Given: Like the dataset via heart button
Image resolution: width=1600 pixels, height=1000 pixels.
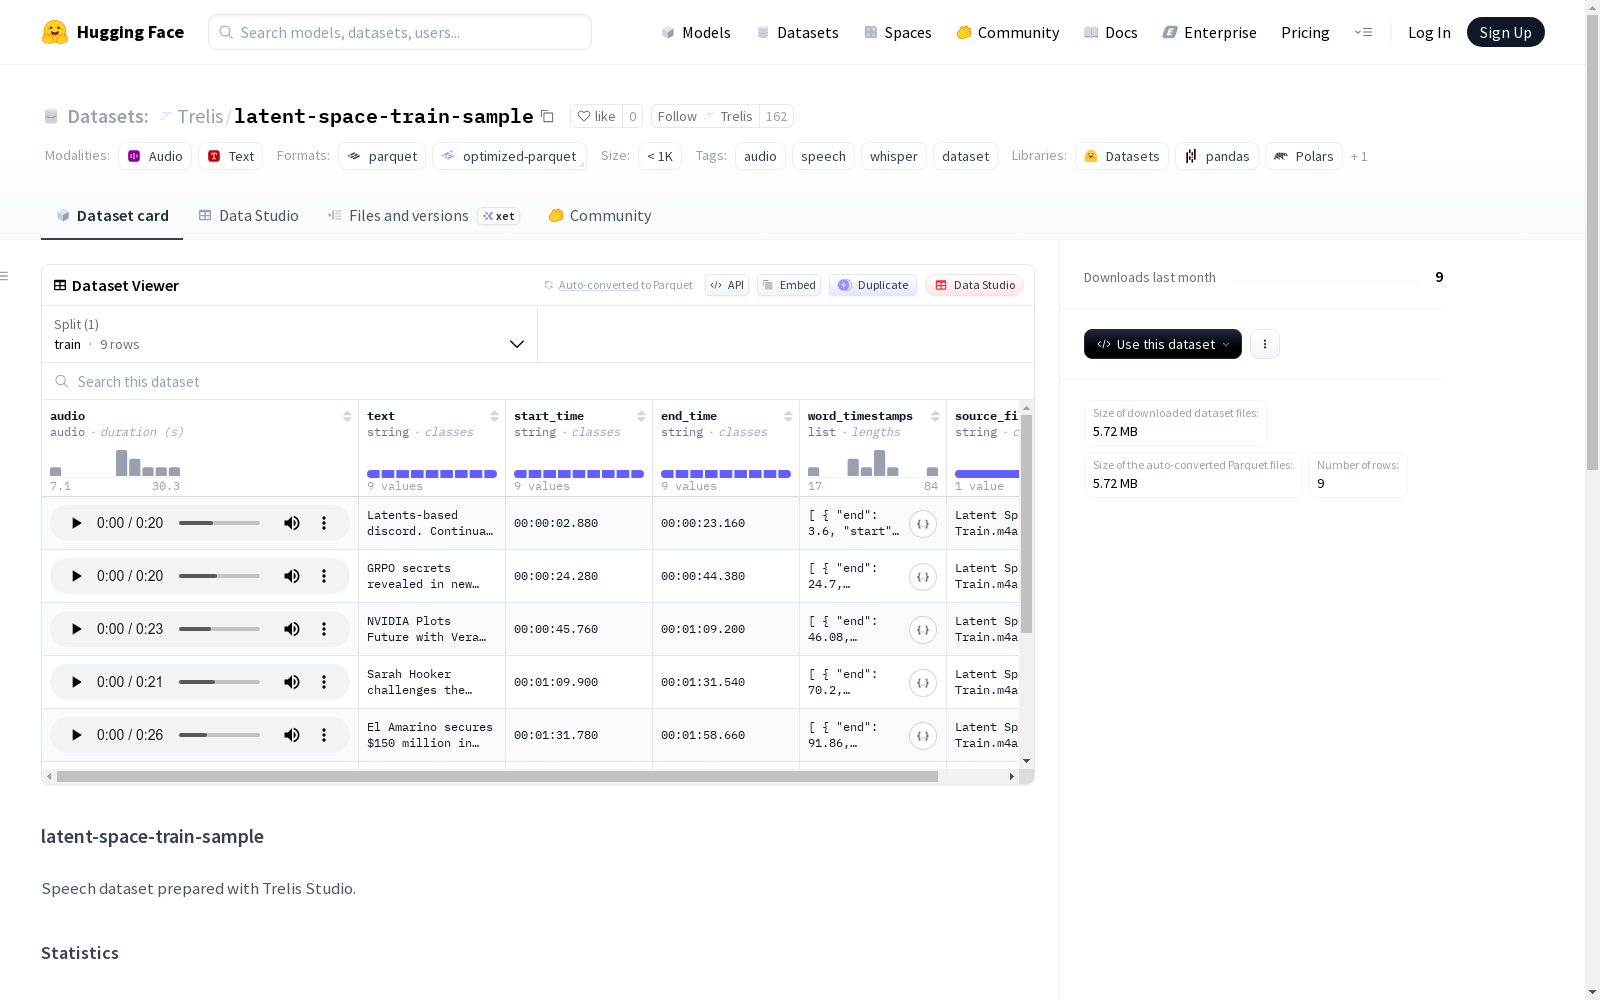Looking at the screenshot, I should [596, 116].
